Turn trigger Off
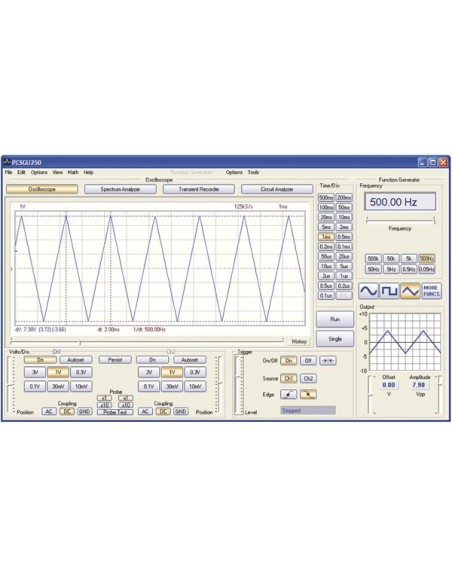 [x=308, y=361]
